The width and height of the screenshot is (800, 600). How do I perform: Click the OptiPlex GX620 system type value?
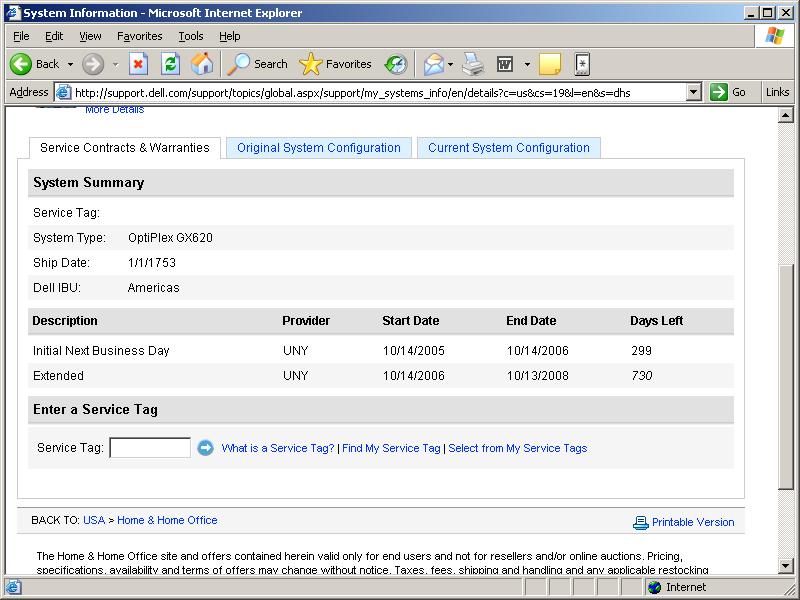(170, 238)
